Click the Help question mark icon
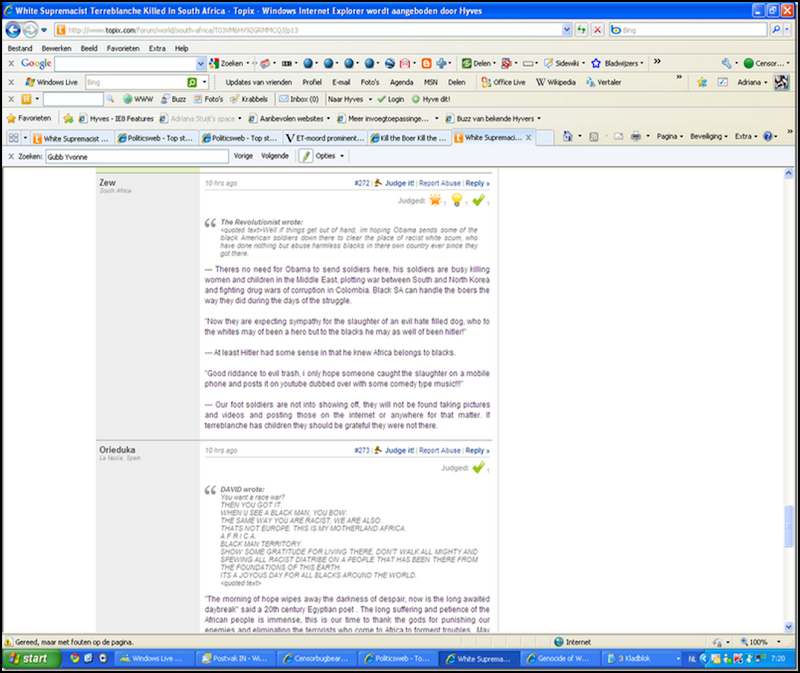 click(767, 136)
